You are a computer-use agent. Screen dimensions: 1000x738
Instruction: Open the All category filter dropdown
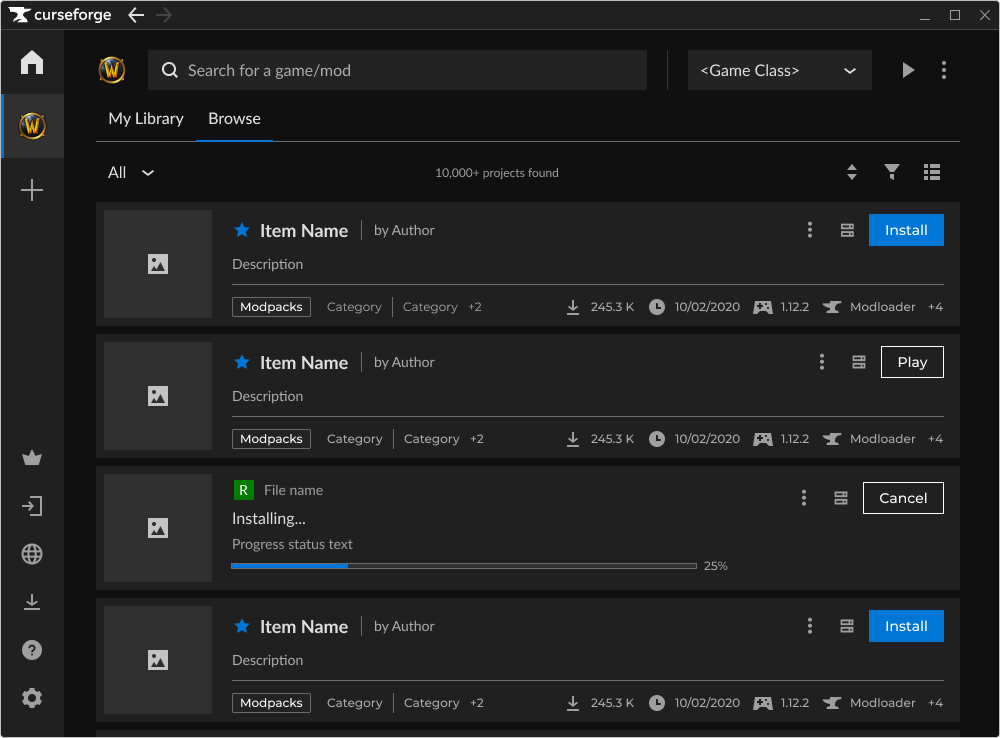point(131,173)
